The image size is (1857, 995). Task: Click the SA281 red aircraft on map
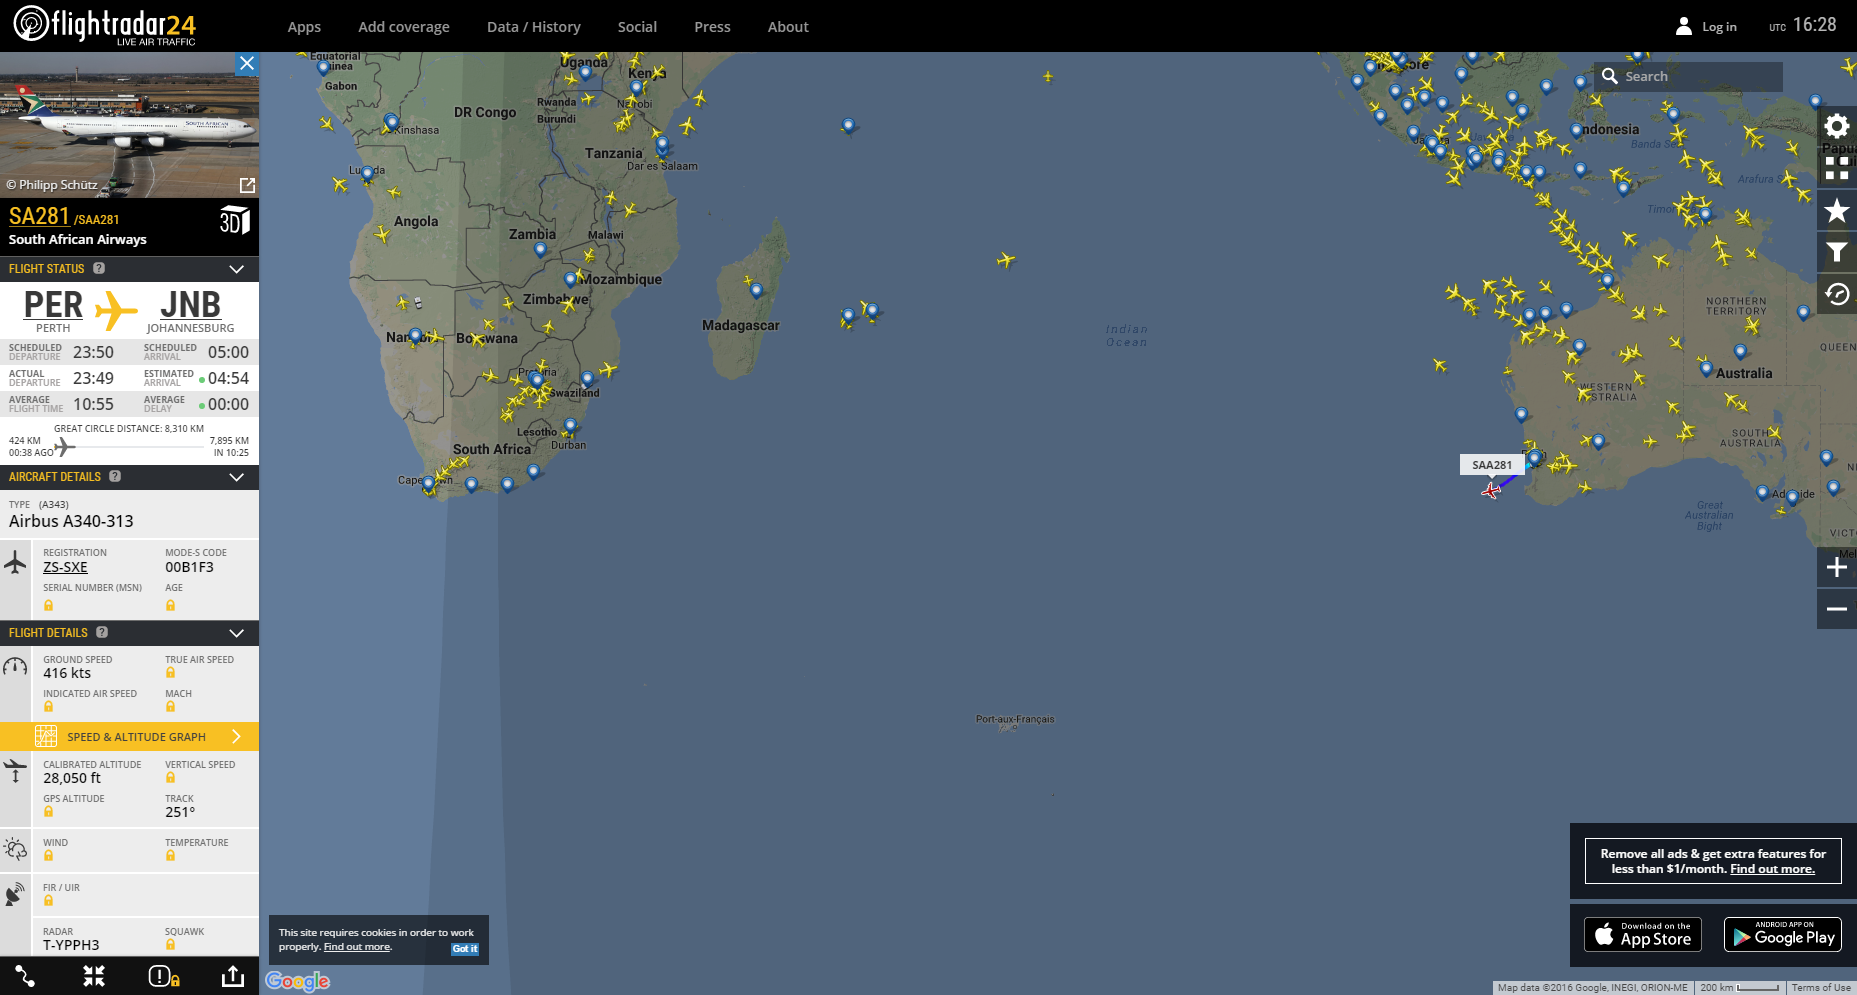click(1491, 490)
